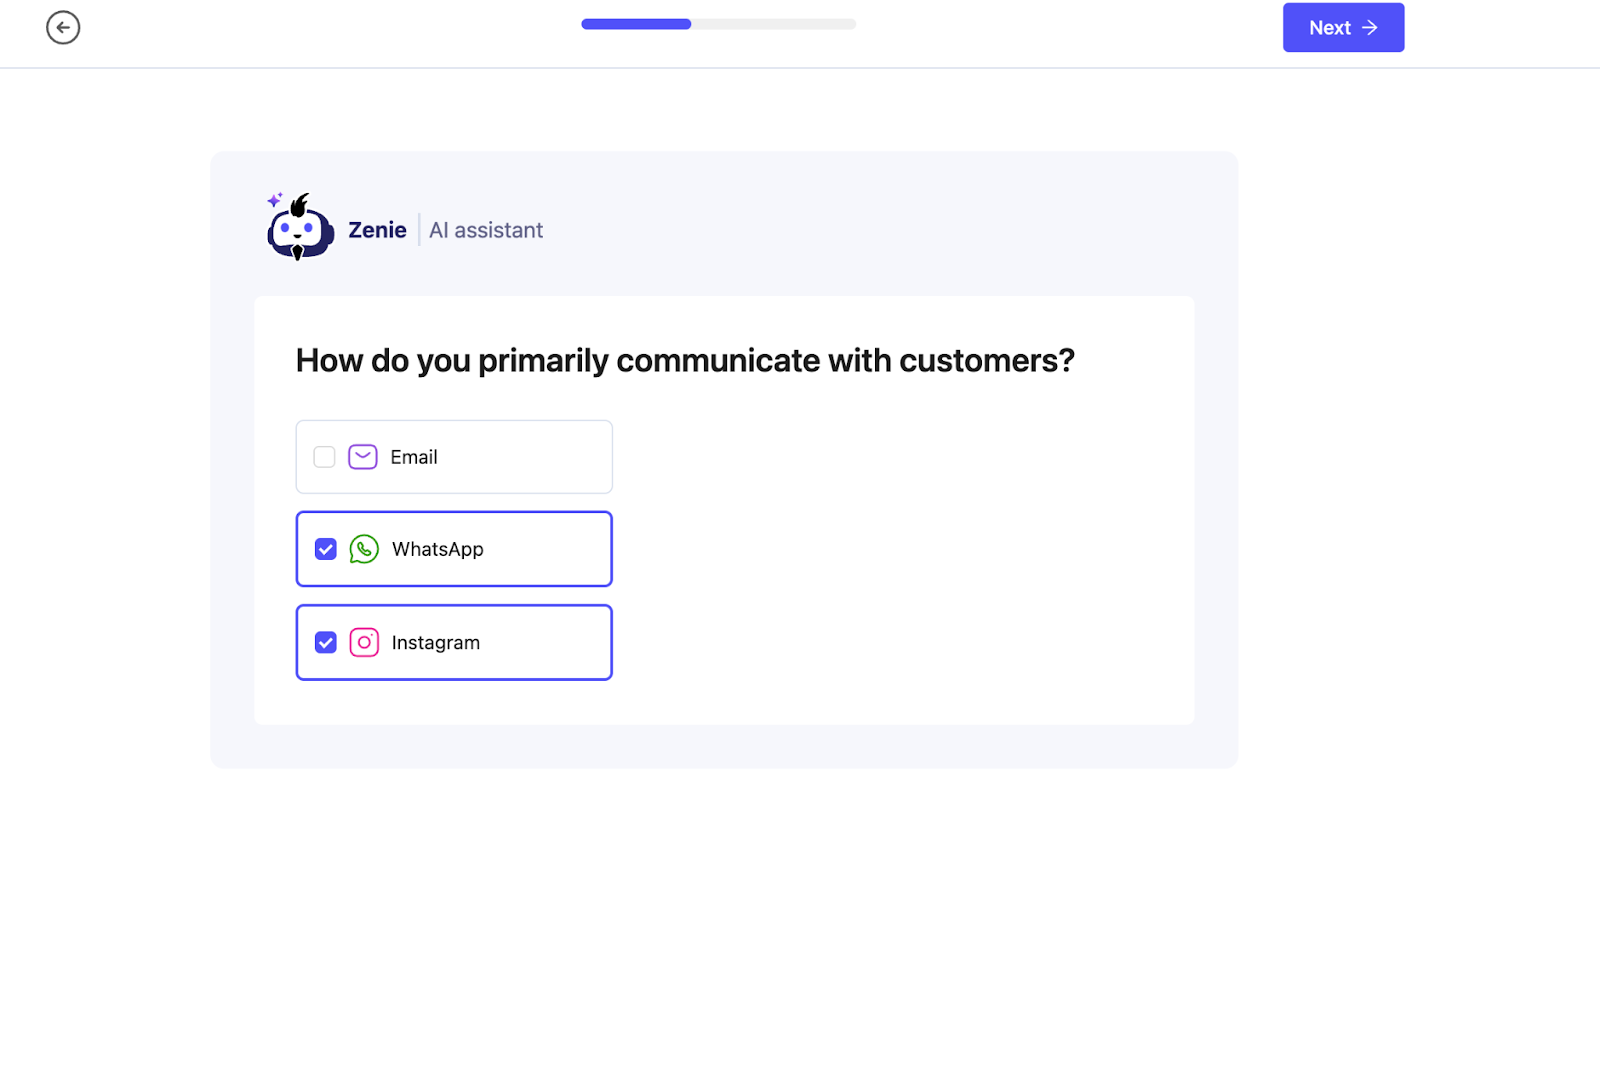Uncheck the Instagram checkbox

pos(326,642)
